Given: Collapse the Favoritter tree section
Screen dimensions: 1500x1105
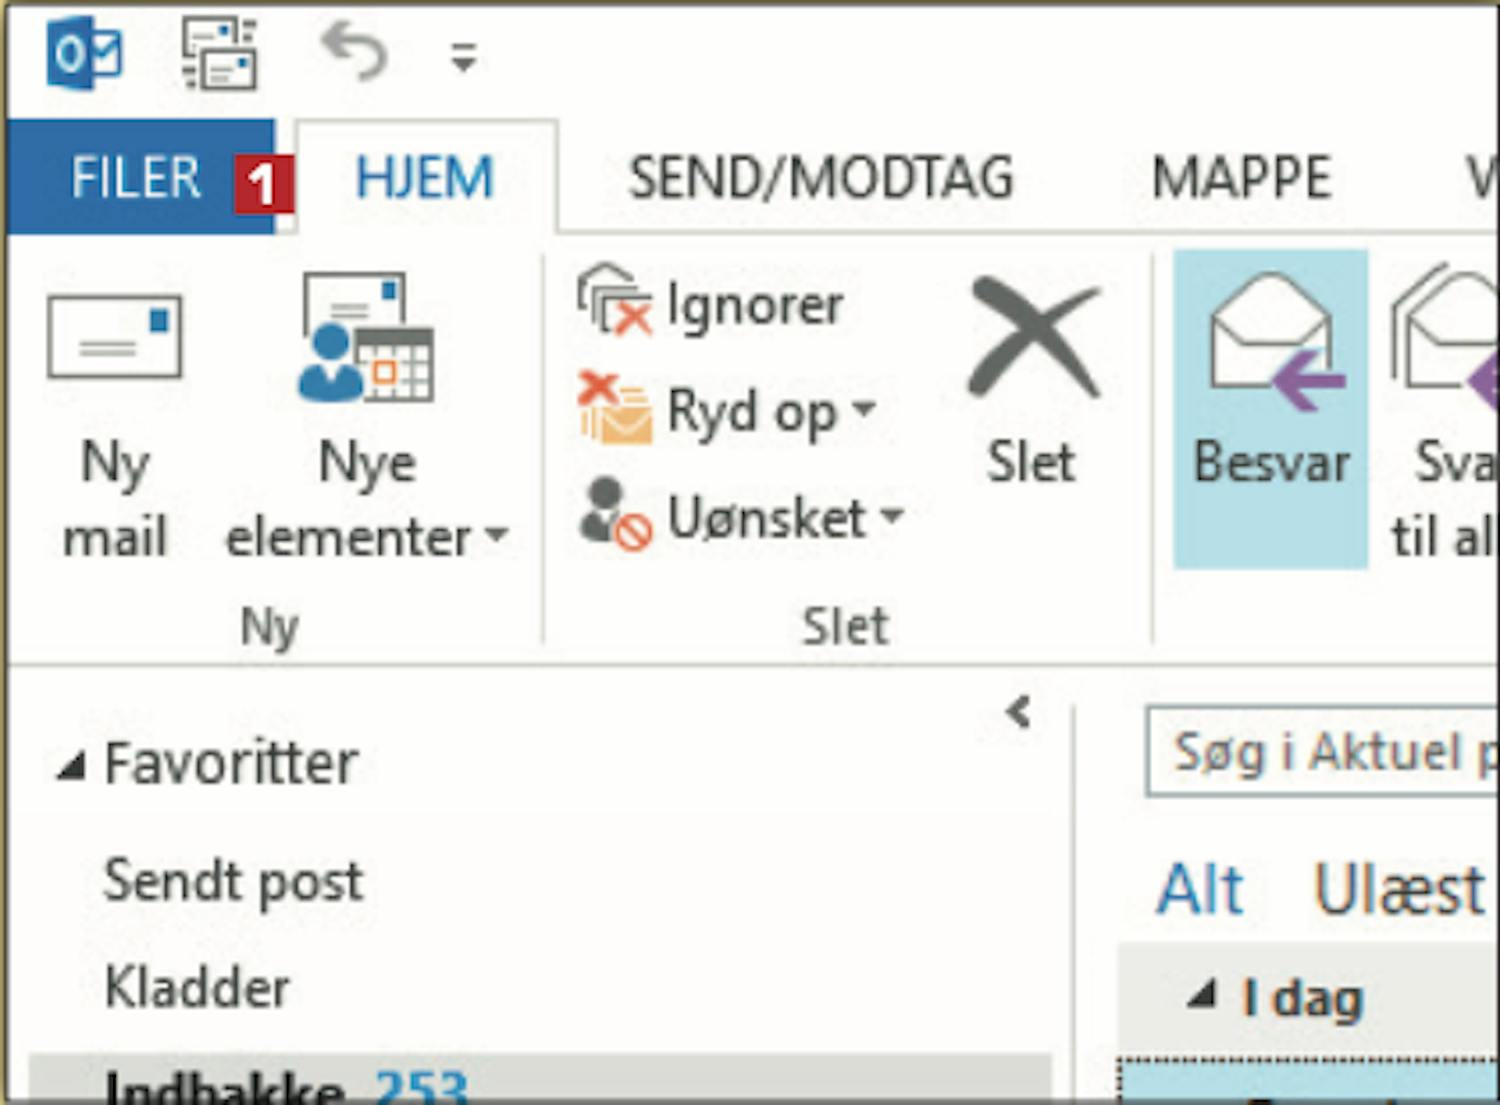Looking at the screenshot, I should pyautogui.click(x=72, y=766).
